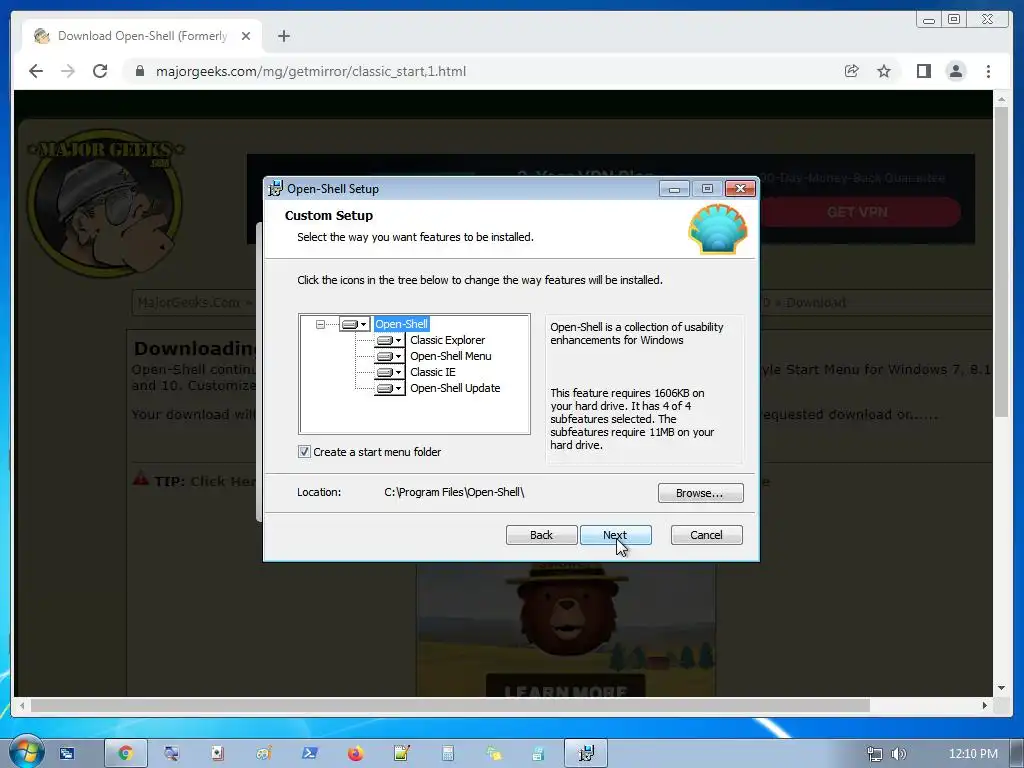This screenshot has width=1024, height=768.
Task: Bookmark this page with the star icon
Action: click(x=884, y=71)
